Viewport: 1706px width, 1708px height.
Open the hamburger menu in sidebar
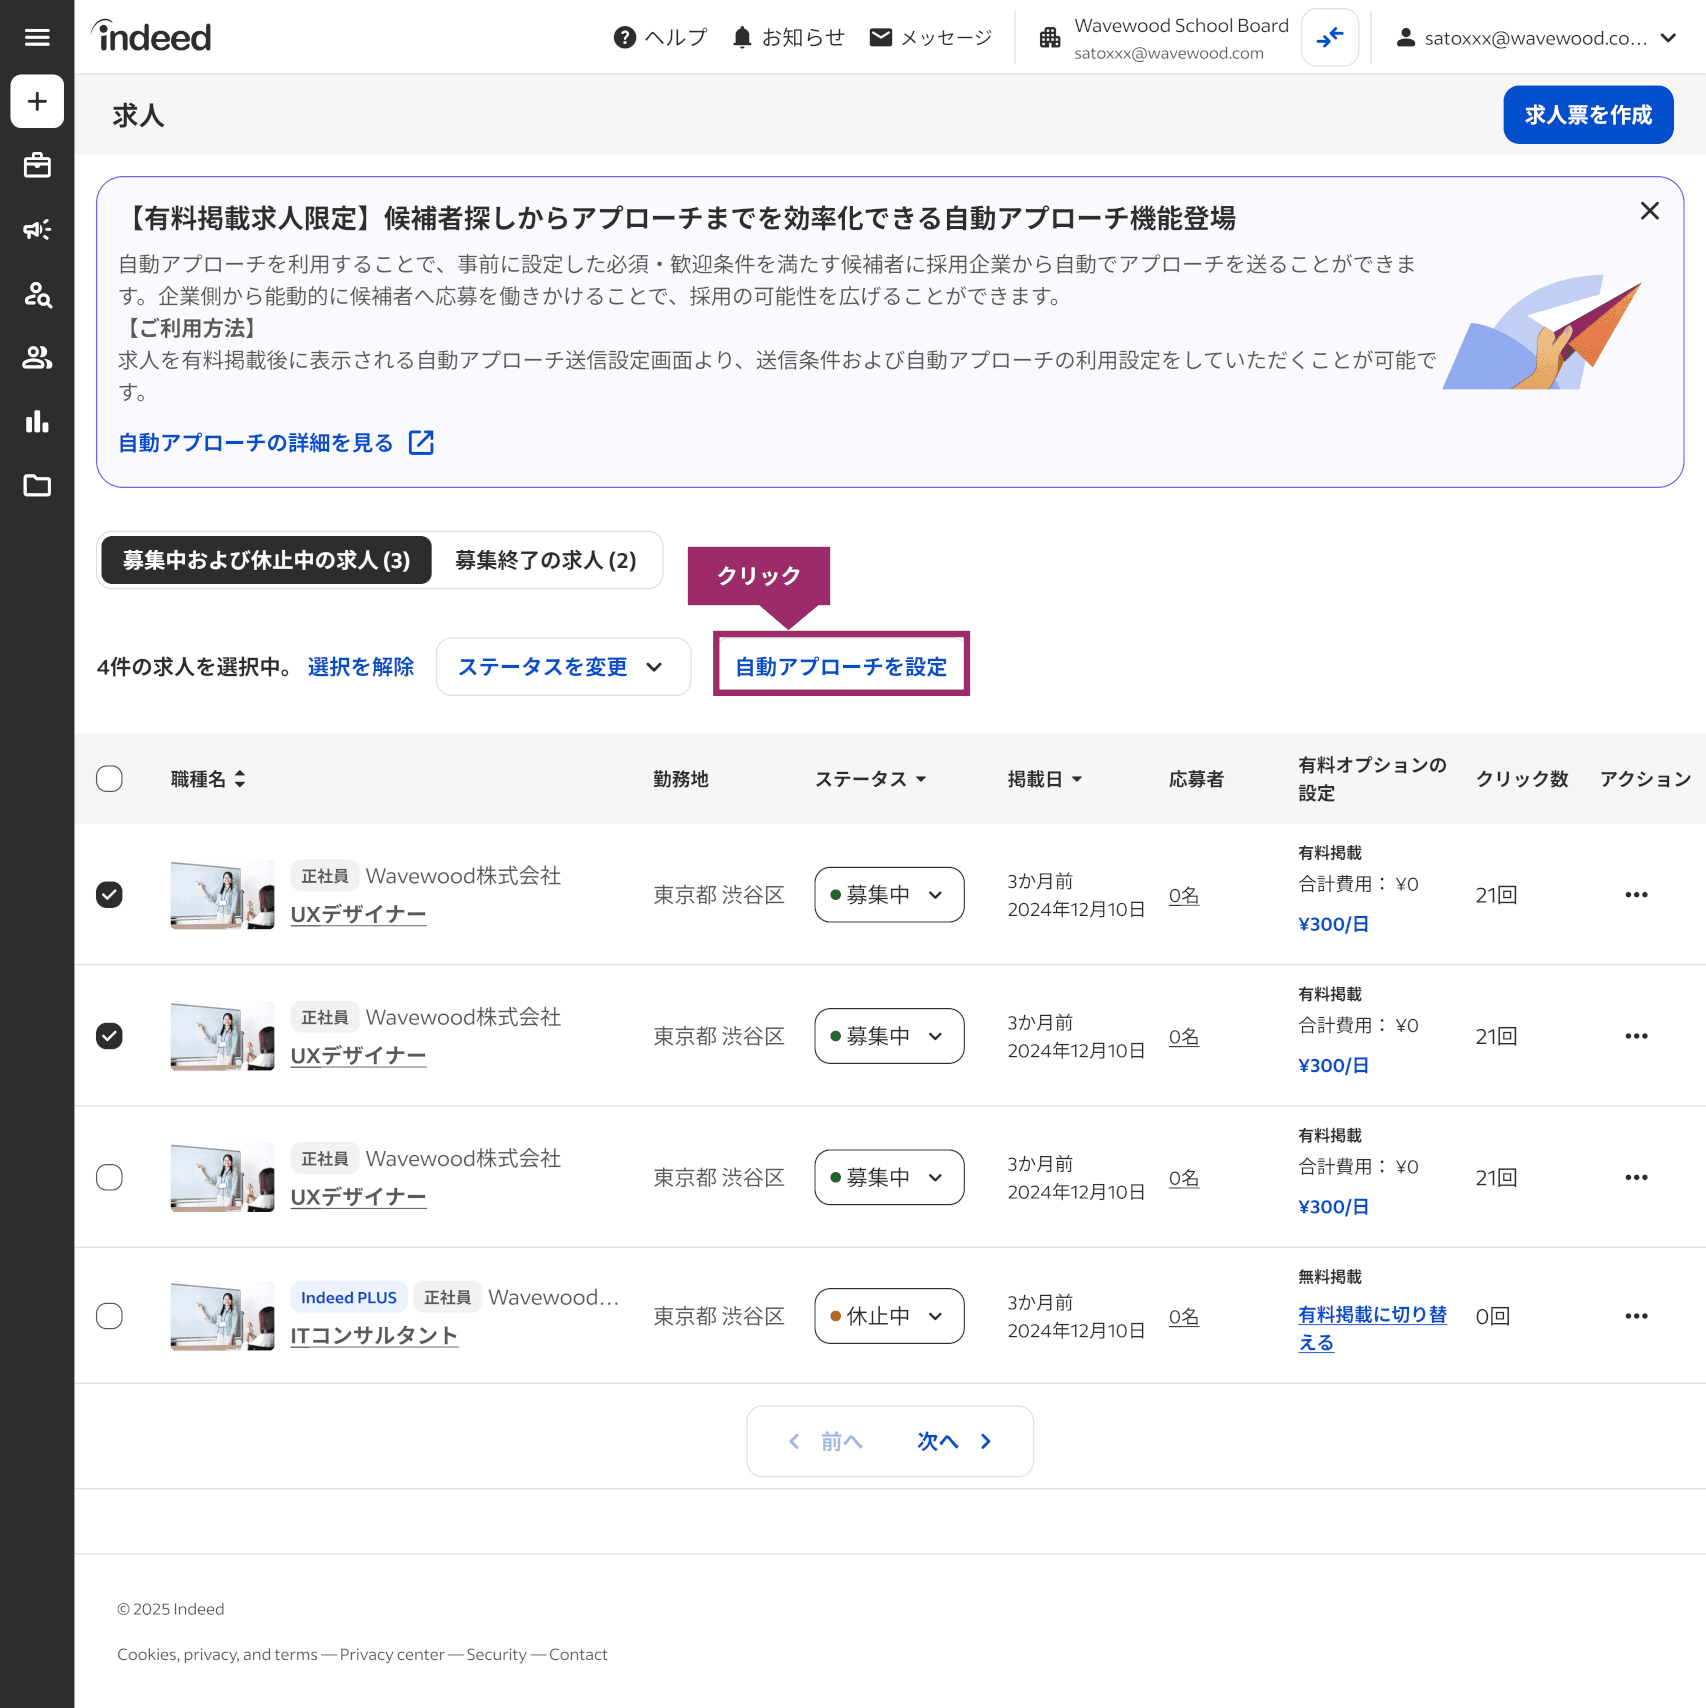pos(37,37)
